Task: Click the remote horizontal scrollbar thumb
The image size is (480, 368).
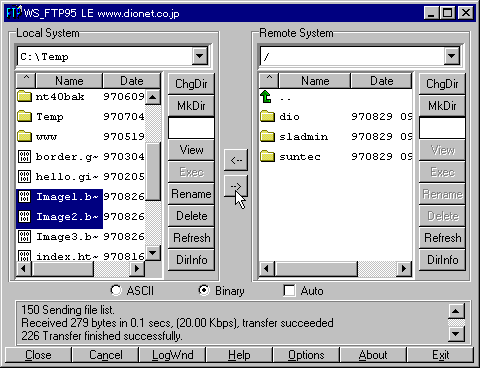Action: pos(316,268)
